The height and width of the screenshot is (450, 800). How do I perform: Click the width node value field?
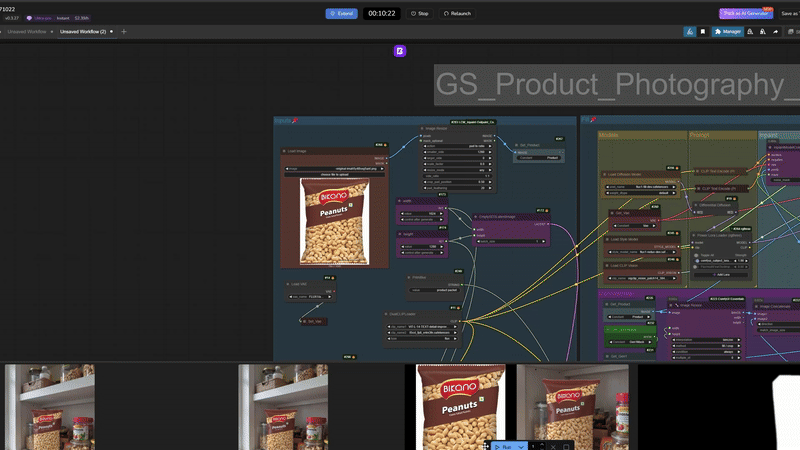pyautogui.click(x=423, y=214)
